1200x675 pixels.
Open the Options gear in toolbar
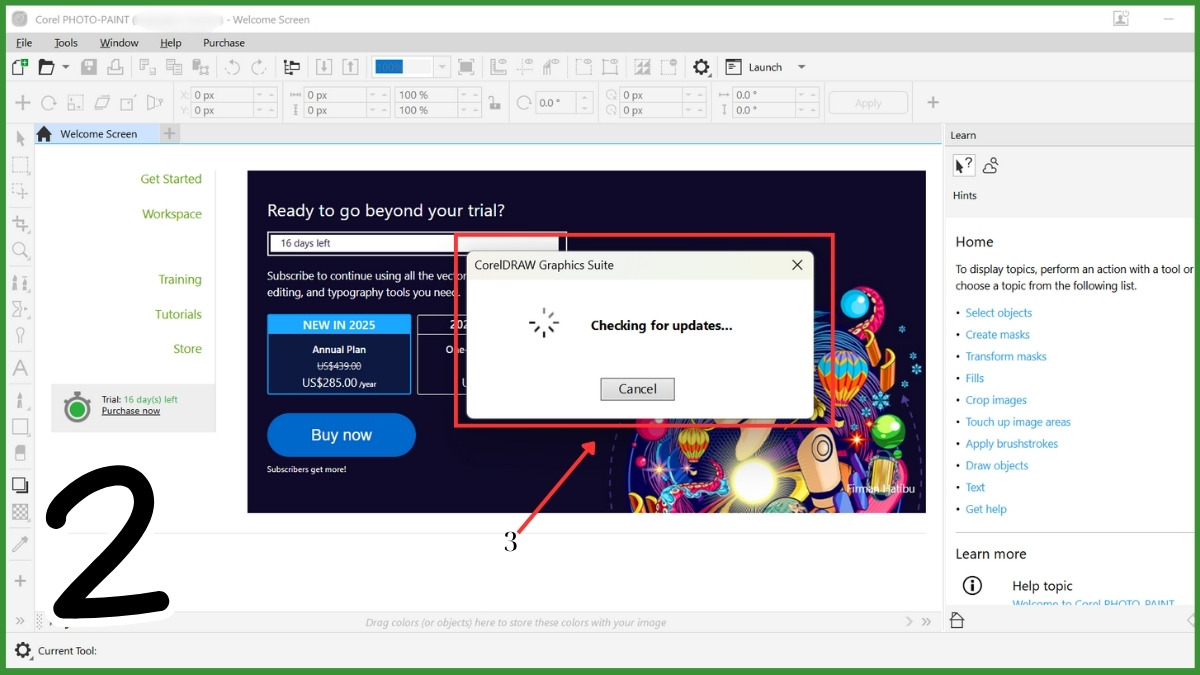[x=701, y=67]
